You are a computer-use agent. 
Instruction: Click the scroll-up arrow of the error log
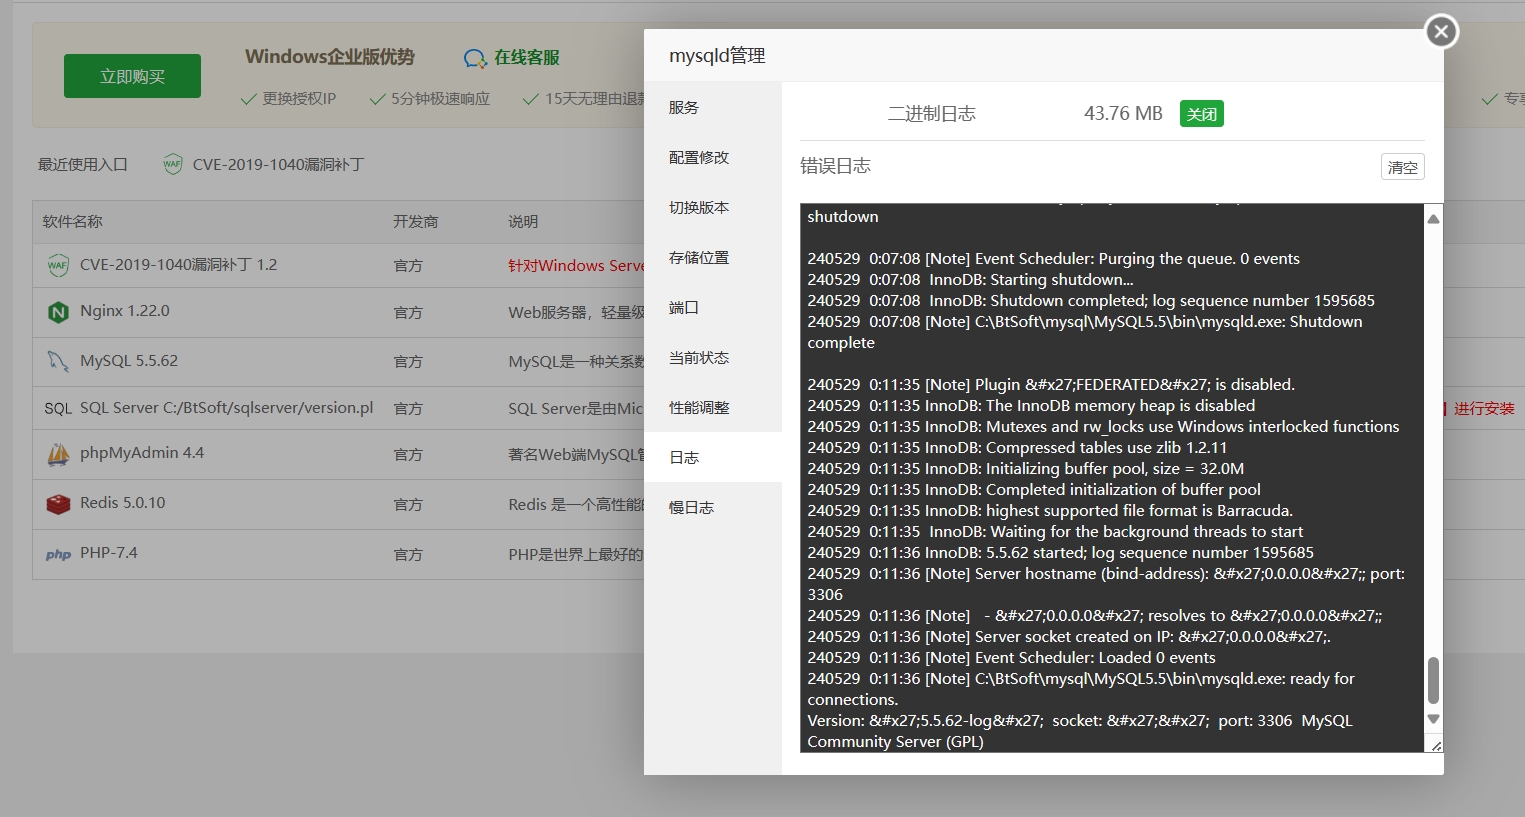1433,219
